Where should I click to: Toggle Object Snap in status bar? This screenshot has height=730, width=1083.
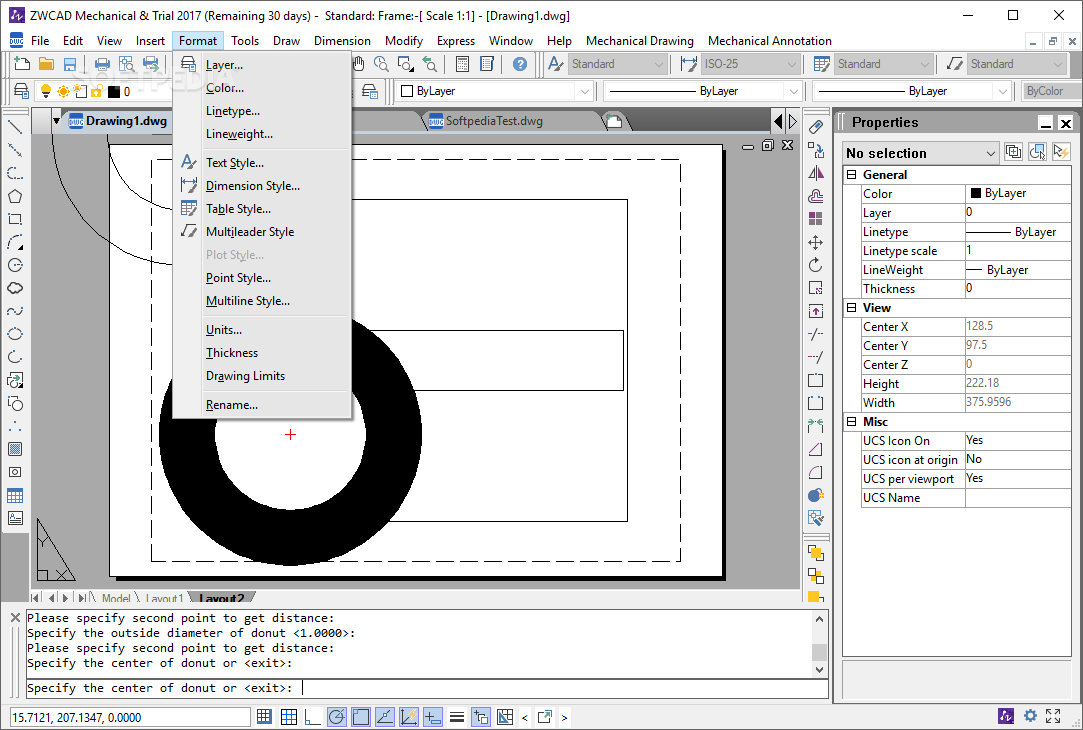point(361,717)
